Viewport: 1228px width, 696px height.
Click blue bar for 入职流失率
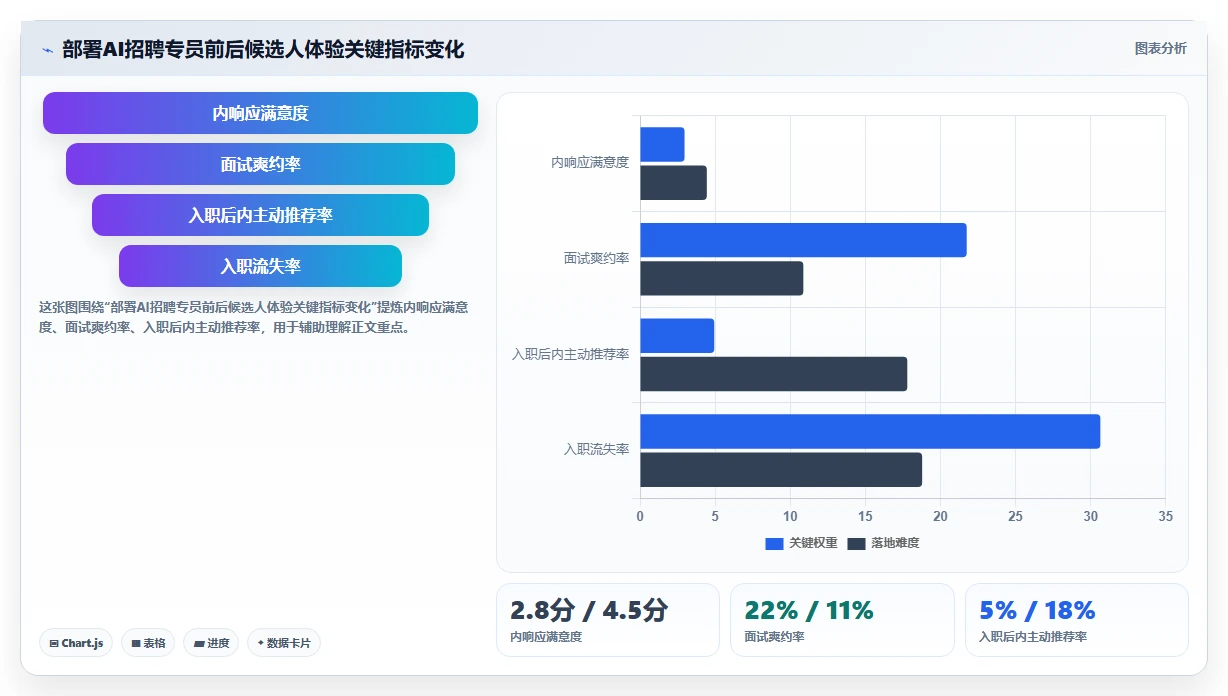(870, 431)
